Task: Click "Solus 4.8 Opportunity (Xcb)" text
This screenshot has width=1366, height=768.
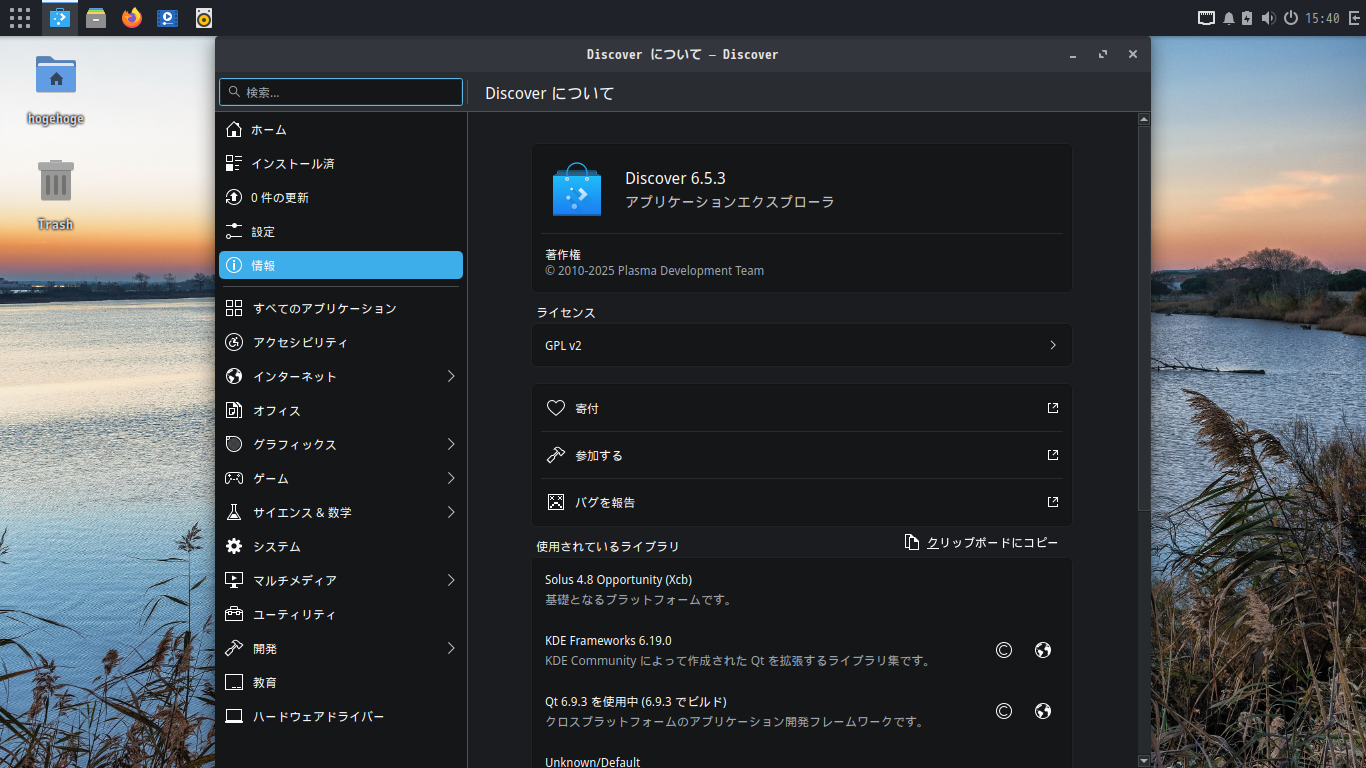Action: point(618,580)
